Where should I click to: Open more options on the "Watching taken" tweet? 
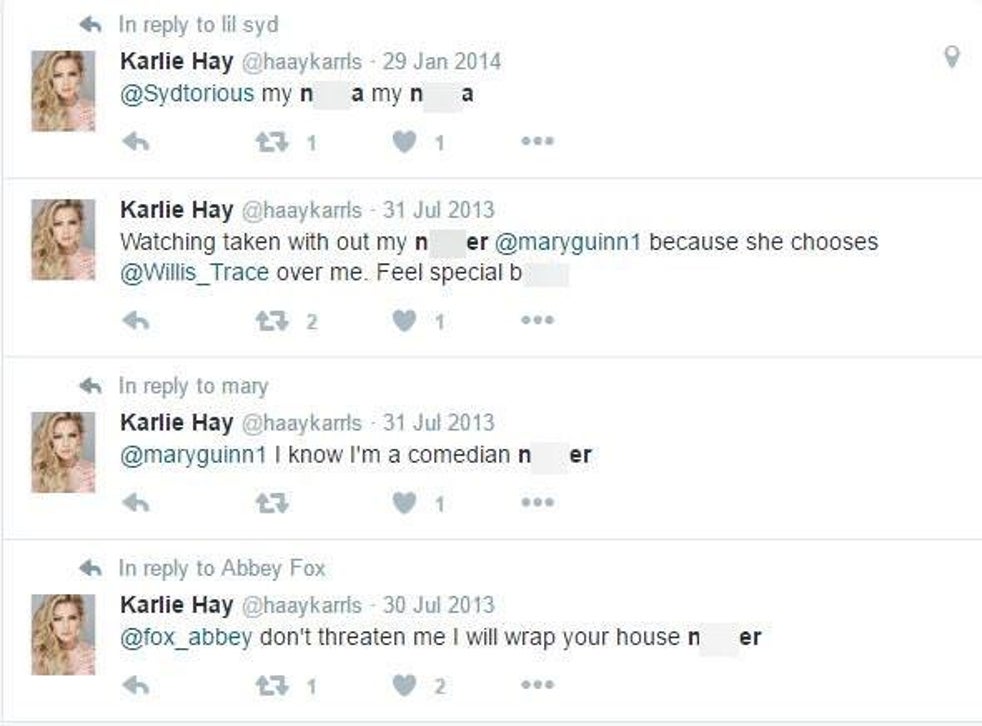(537, 321)
